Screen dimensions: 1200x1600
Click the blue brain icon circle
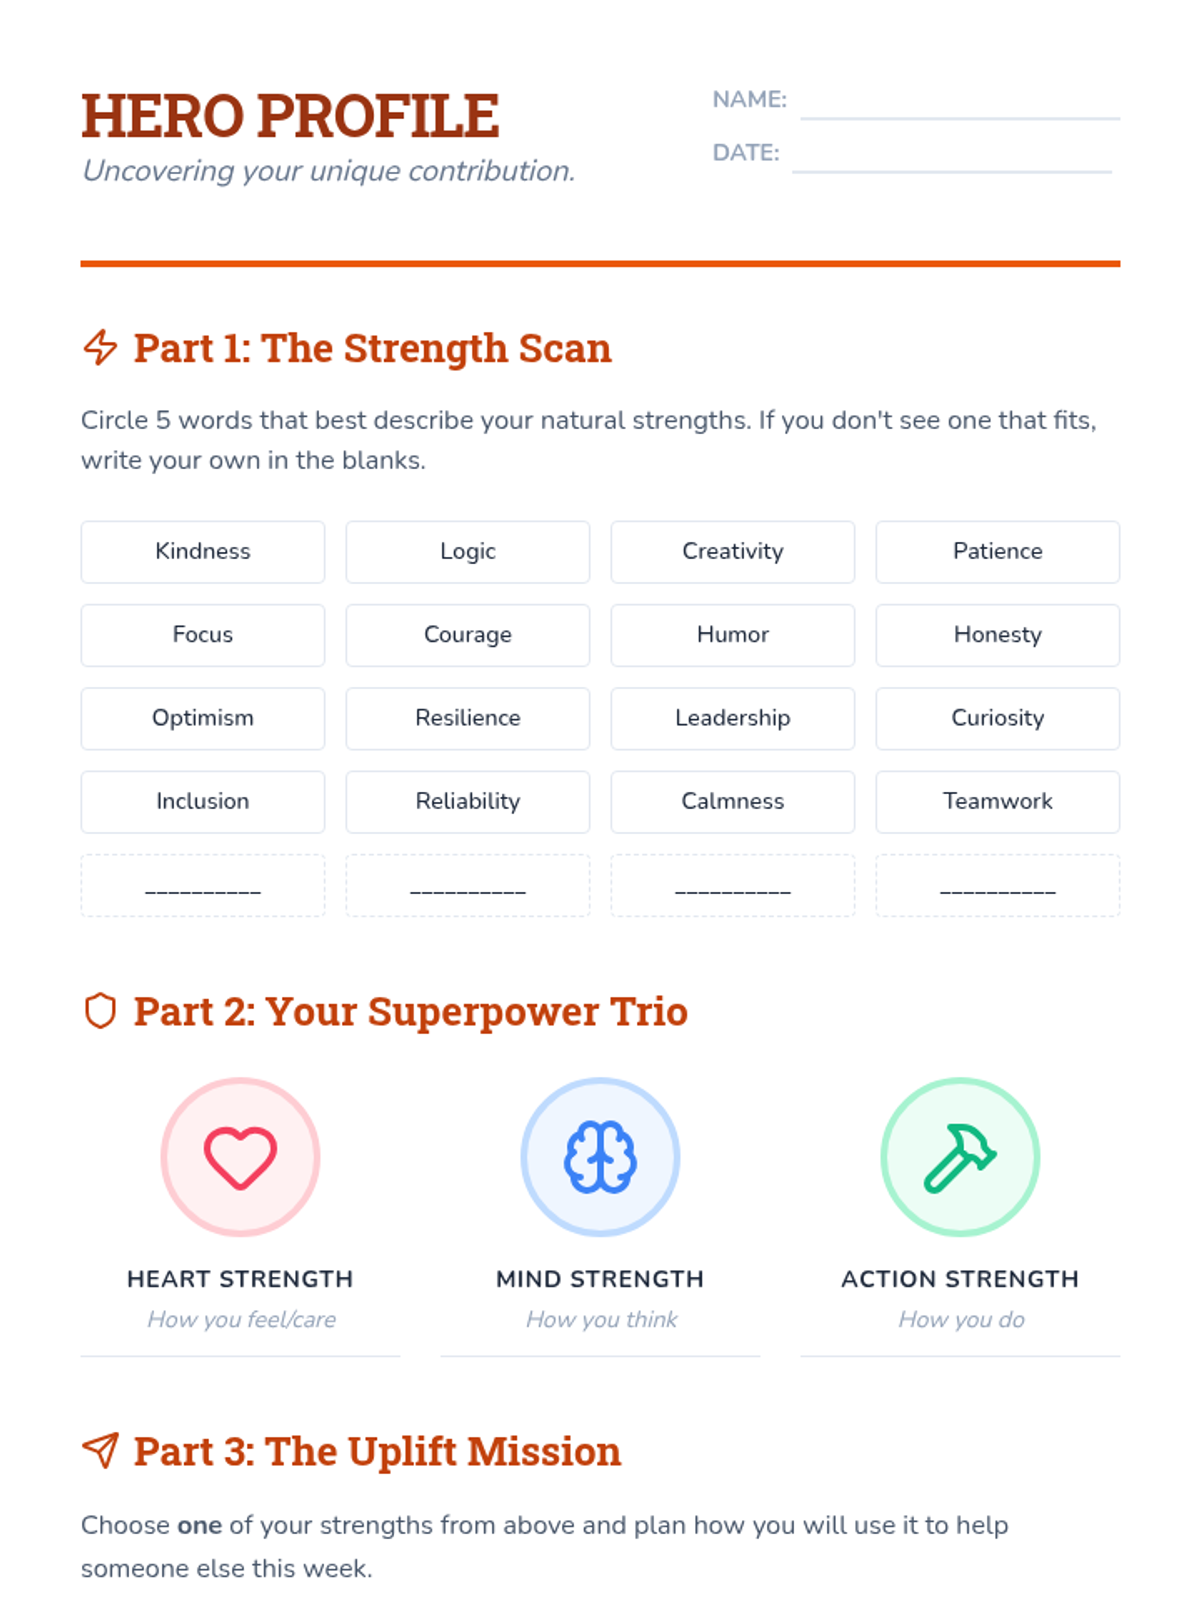tap(600, 1157)
